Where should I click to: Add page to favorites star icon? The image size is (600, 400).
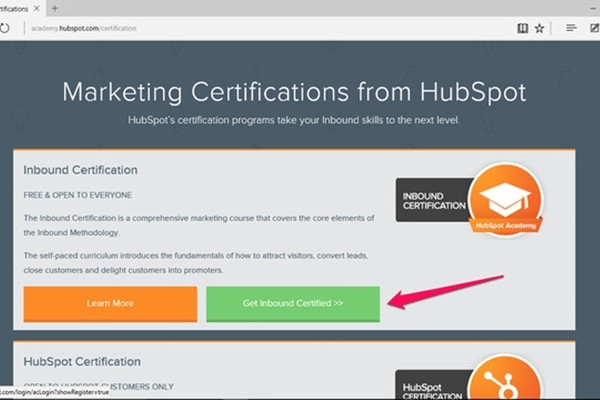pos(539,28)
